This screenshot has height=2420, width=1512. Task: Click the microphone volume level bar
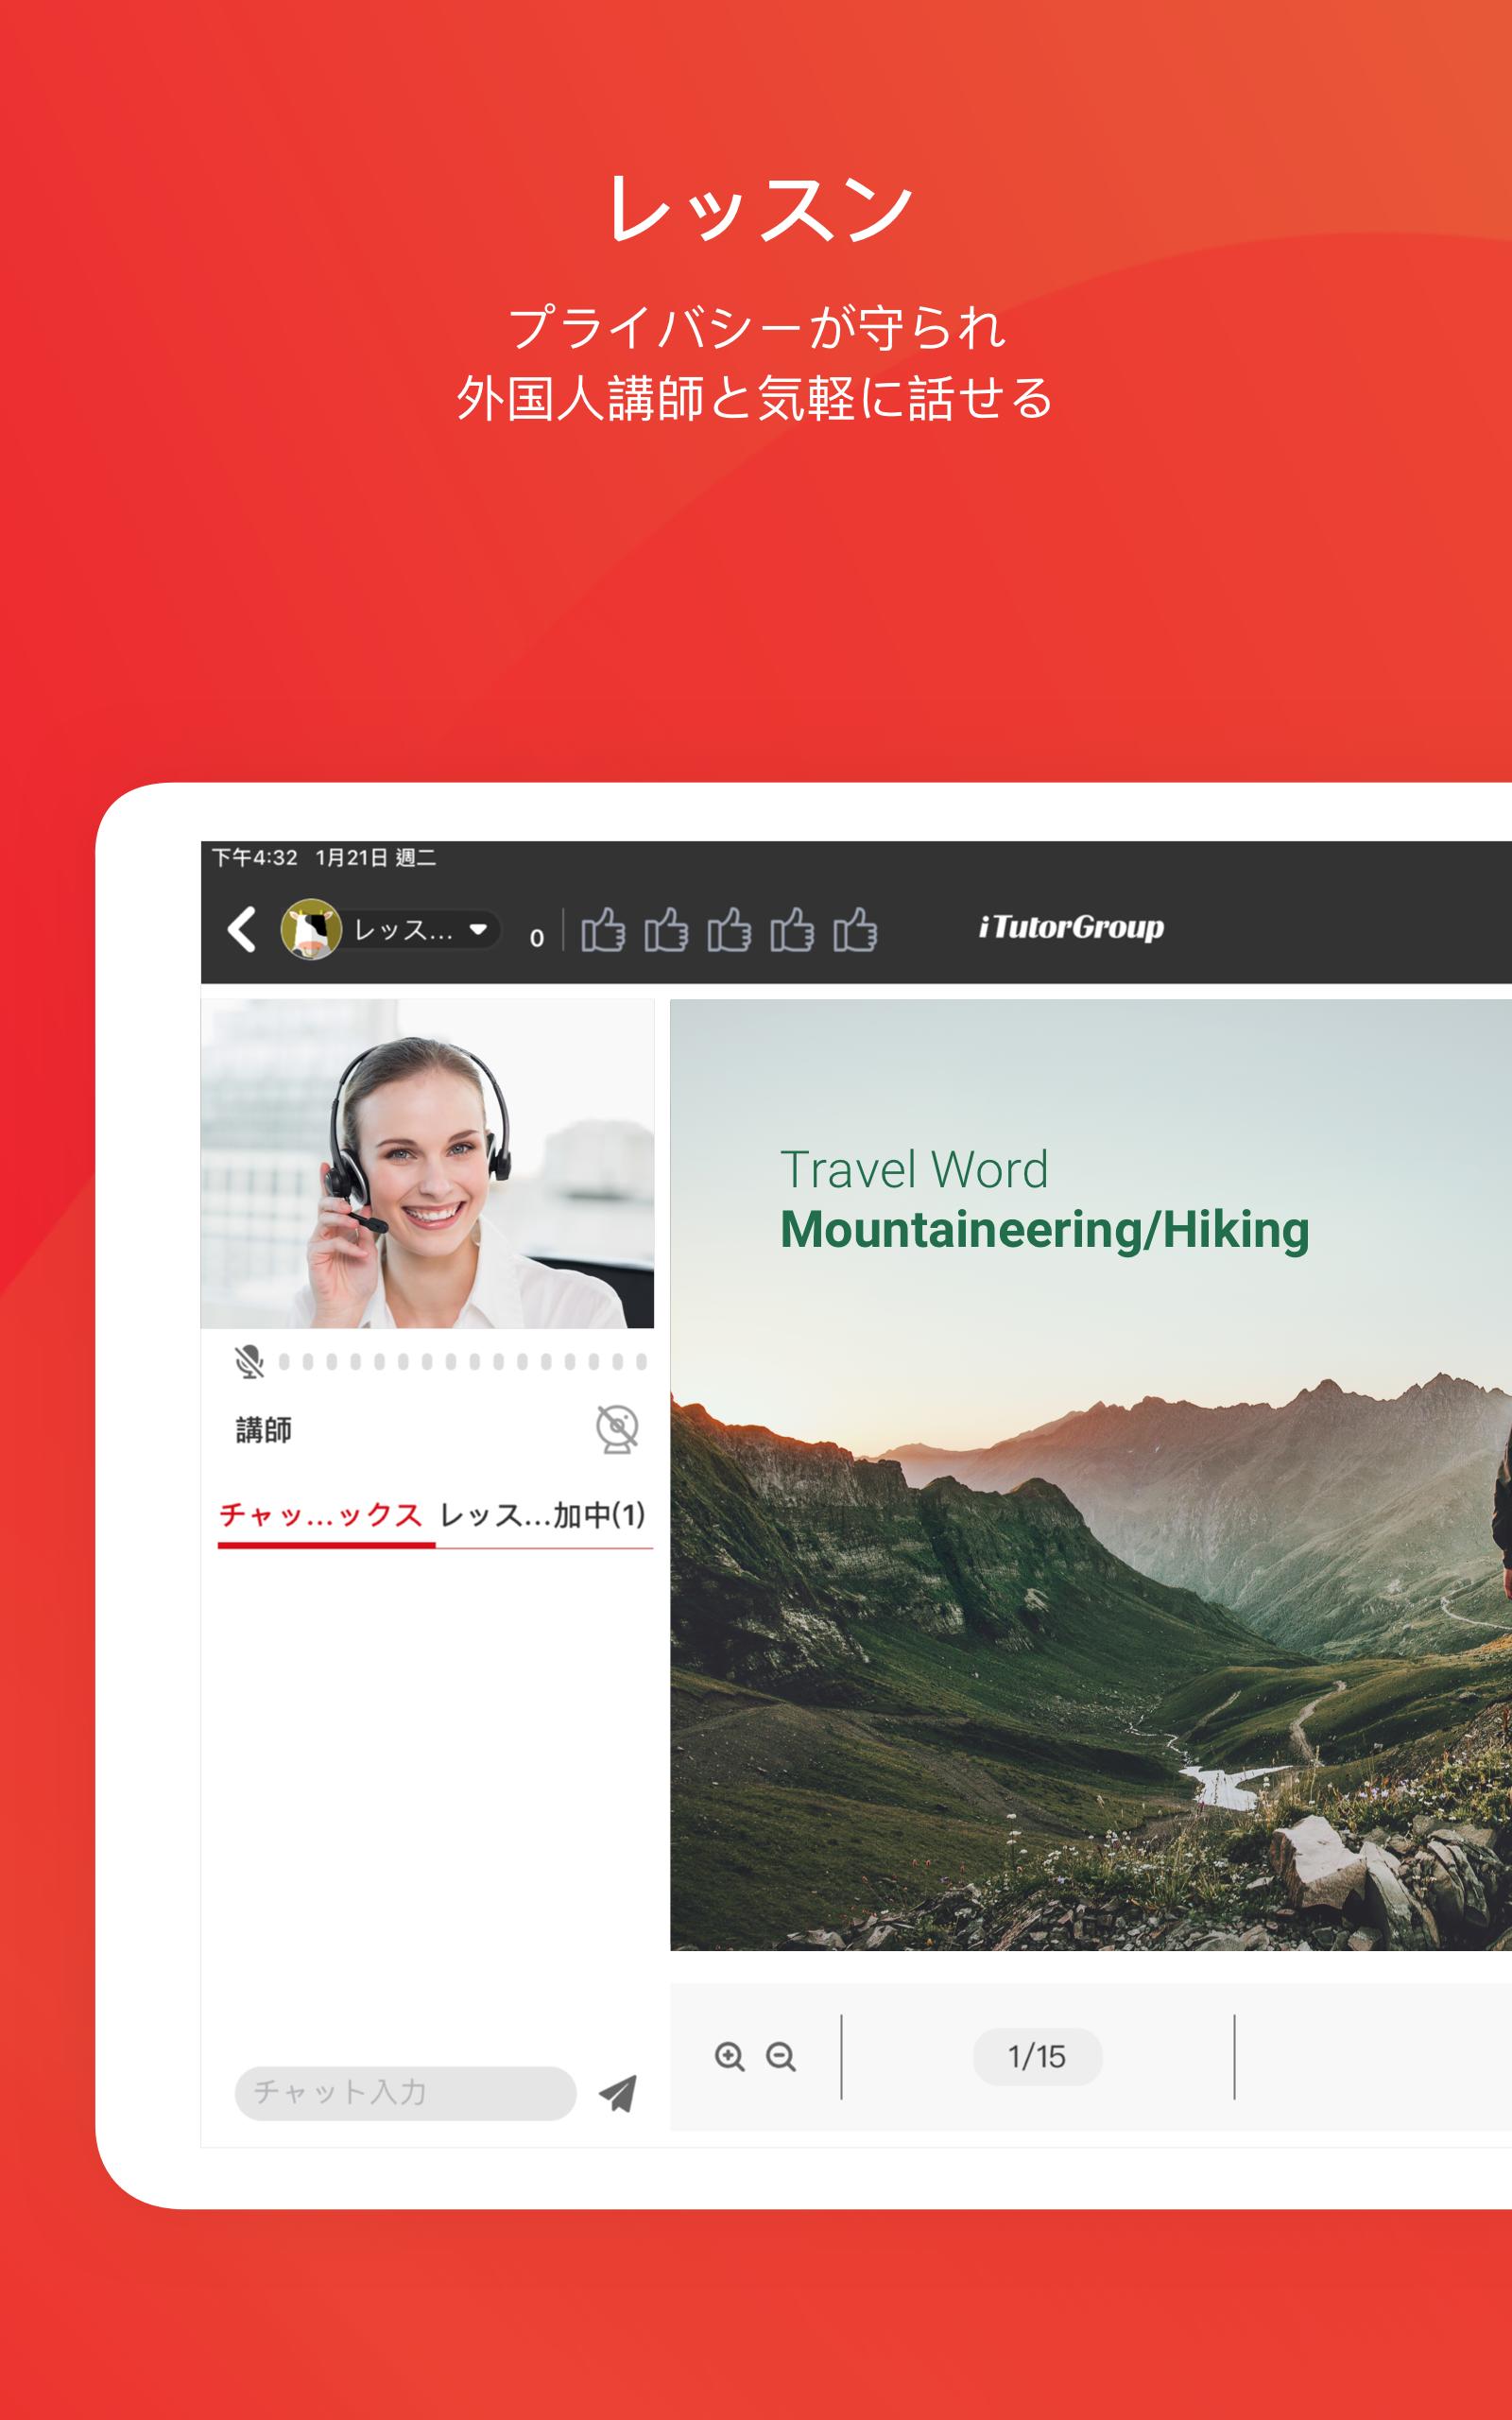coord(463,1361)
